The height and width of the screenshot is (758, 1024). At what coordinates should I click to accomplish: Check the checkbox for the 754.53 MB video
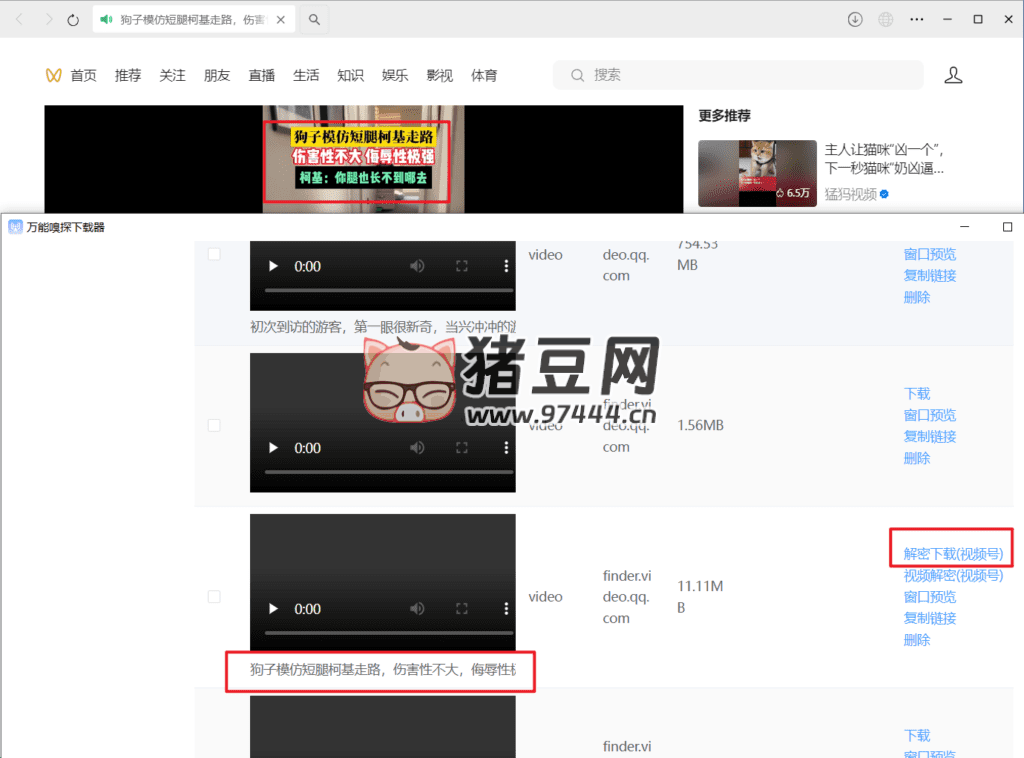[214, 255]
